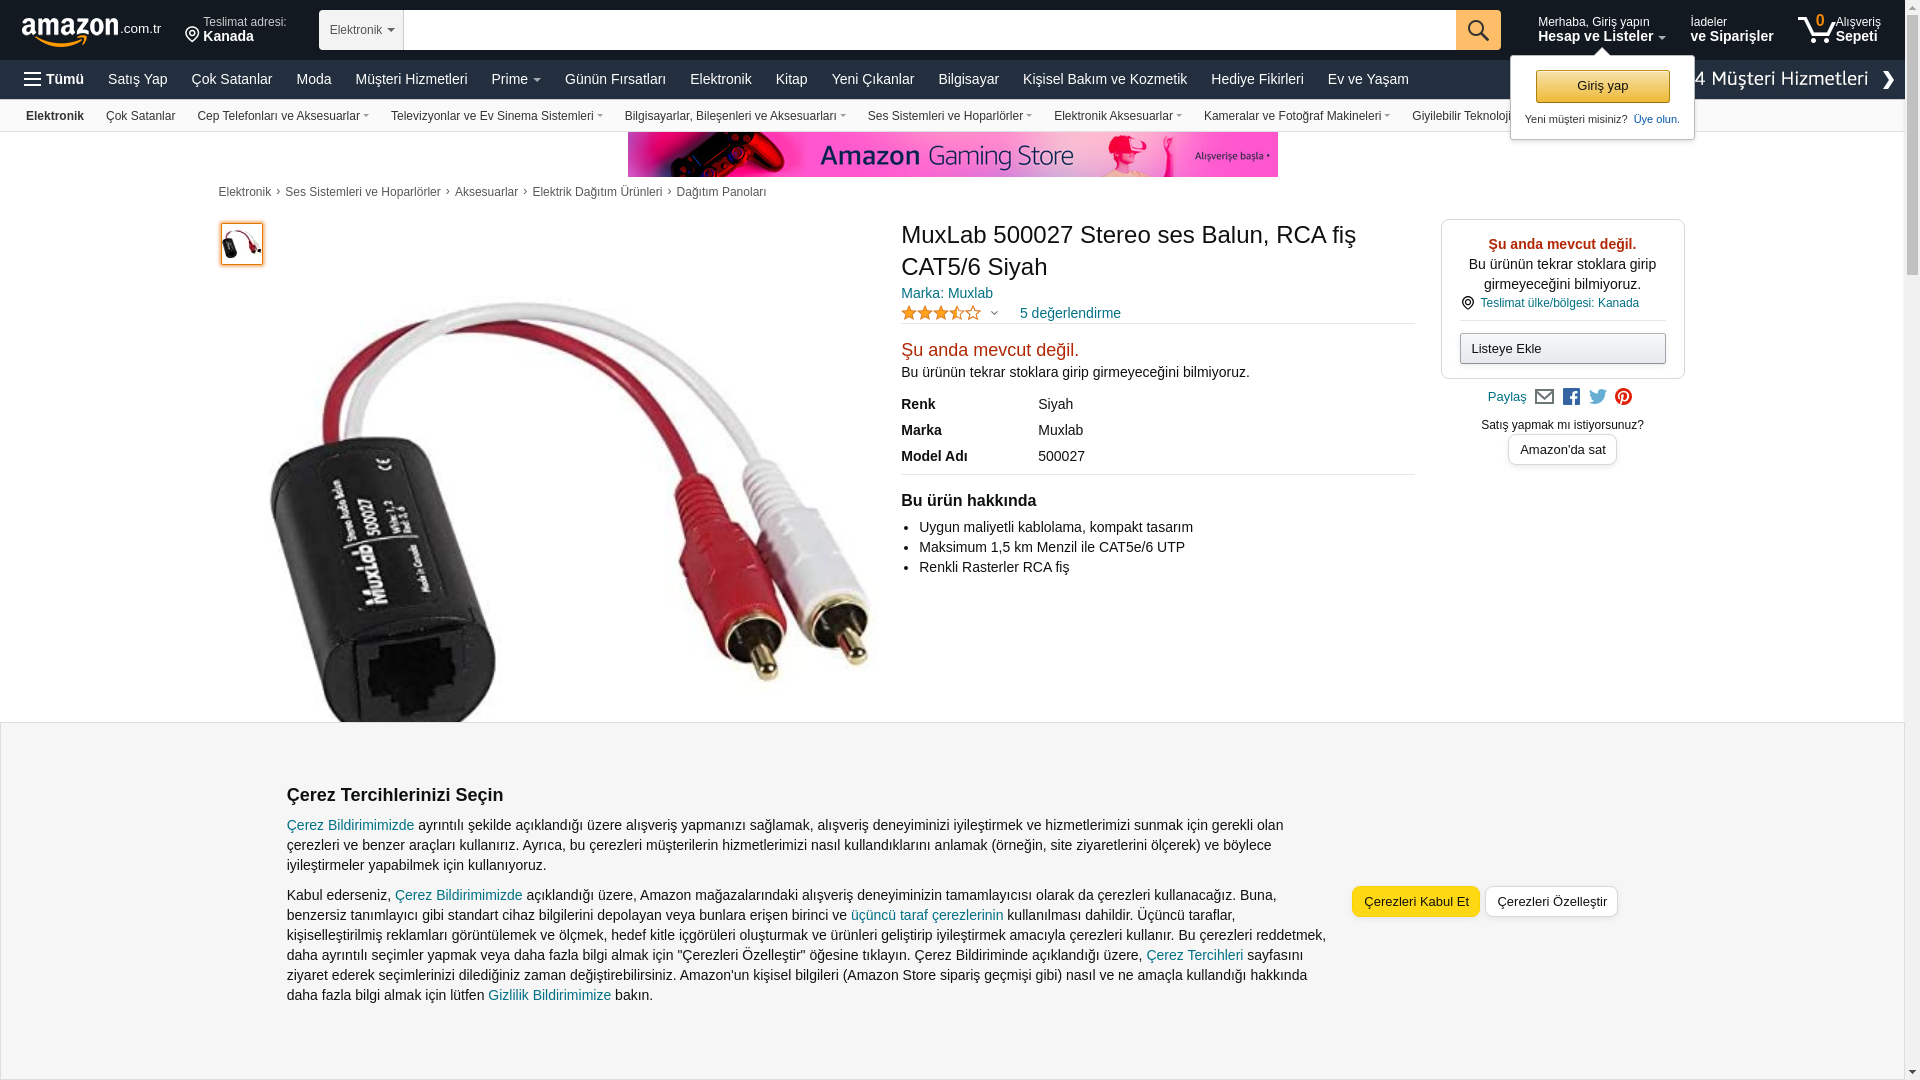
Task: Share the product on Twitter
Action: [1598, 397]
